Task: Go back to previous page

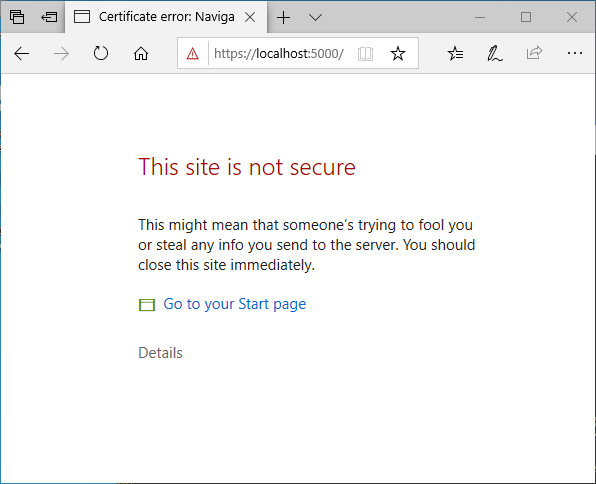Action: click(22, 54)
